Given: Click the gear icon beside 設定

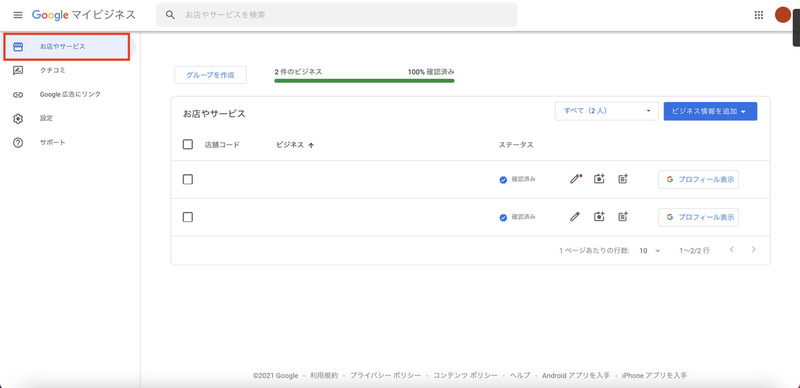Looking at the screenshot, I should tap(18, 118).
